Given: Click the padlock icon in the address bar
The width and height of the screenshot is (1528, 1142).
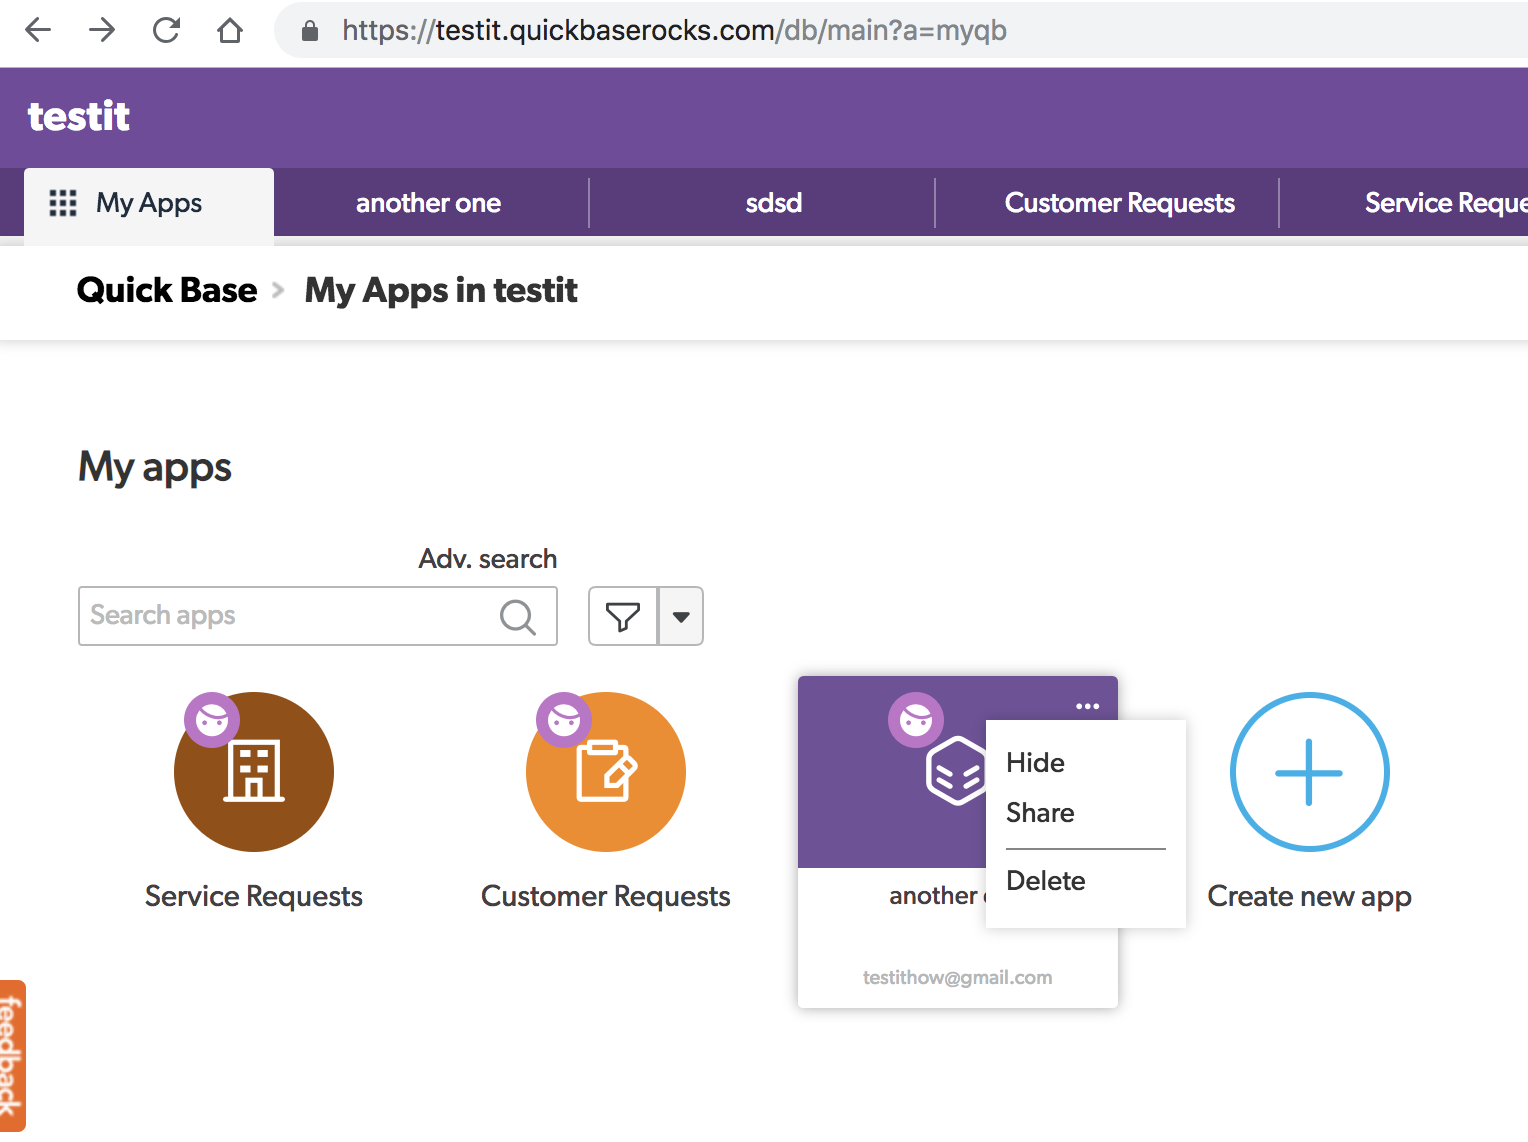Looking at the screenshot, I should 310,31.
